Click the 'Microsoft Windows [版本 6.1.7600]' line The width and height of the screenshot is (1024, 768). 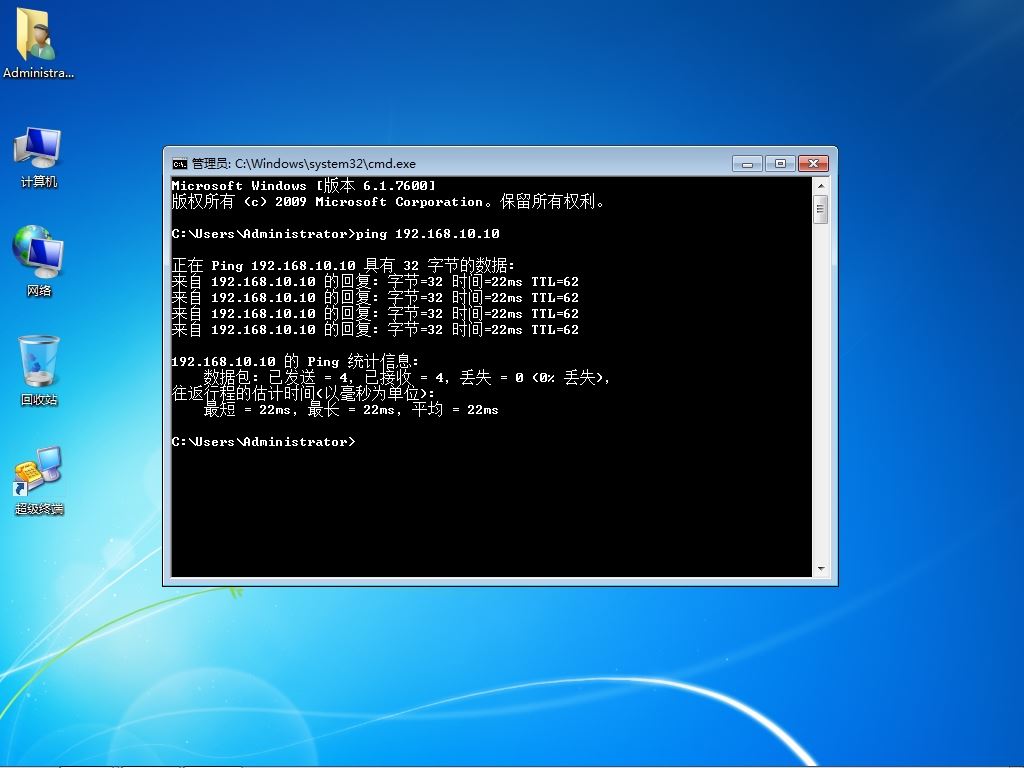click(304, 185)
